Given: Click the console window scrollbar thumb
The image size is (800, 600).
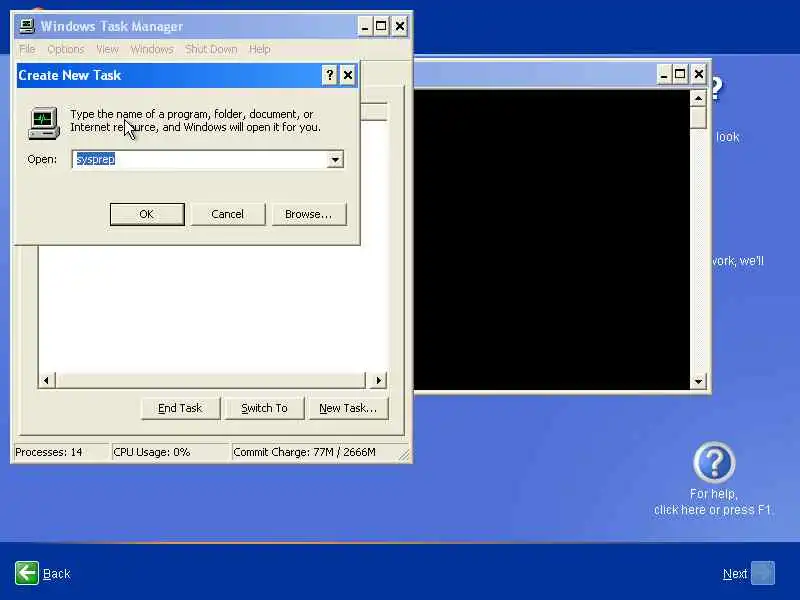Looking at the screenshot, I should pos(698,117).
